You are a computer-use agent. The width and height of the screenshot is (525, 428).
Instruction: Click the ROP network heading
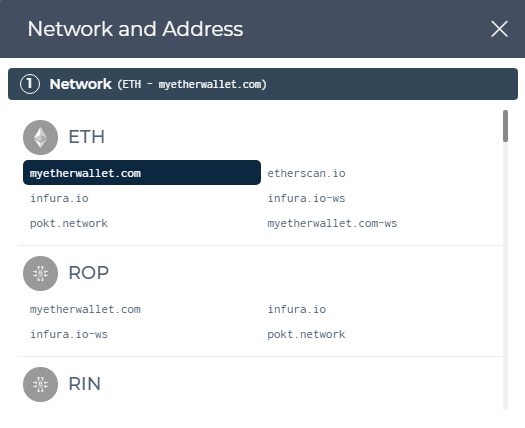point(88,273)
